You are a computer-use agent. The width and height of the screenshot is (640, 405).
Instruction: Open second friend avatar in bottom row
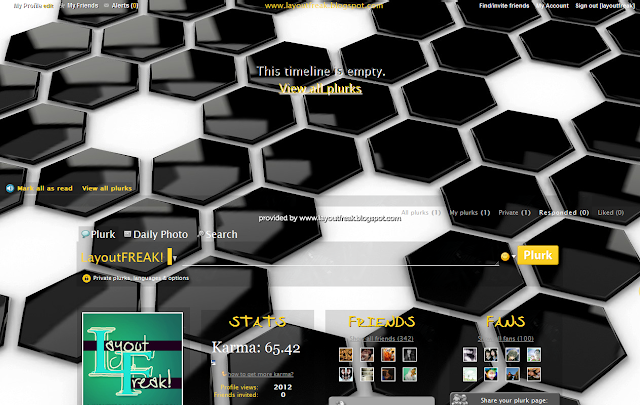pyautogui.click(x=367, y=374)
